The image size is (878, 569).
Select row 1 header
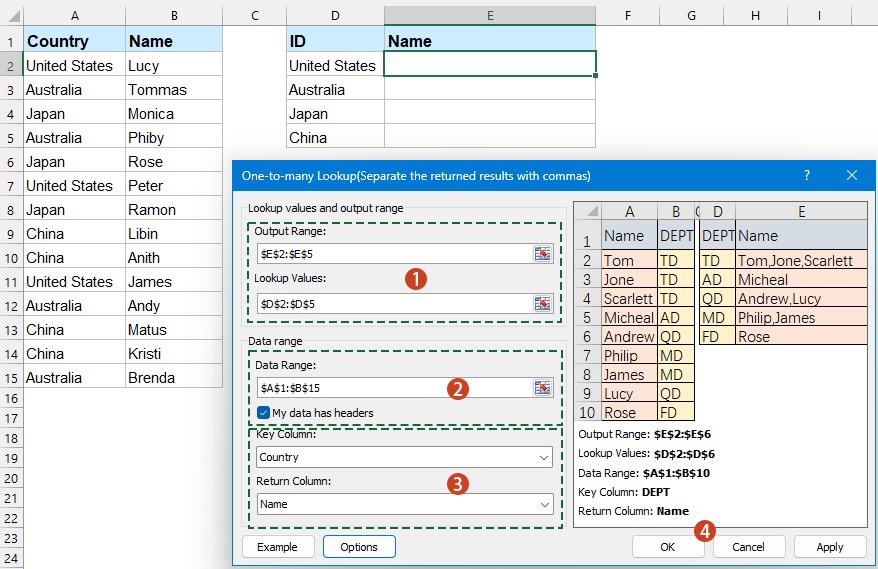tap(11, 41)
